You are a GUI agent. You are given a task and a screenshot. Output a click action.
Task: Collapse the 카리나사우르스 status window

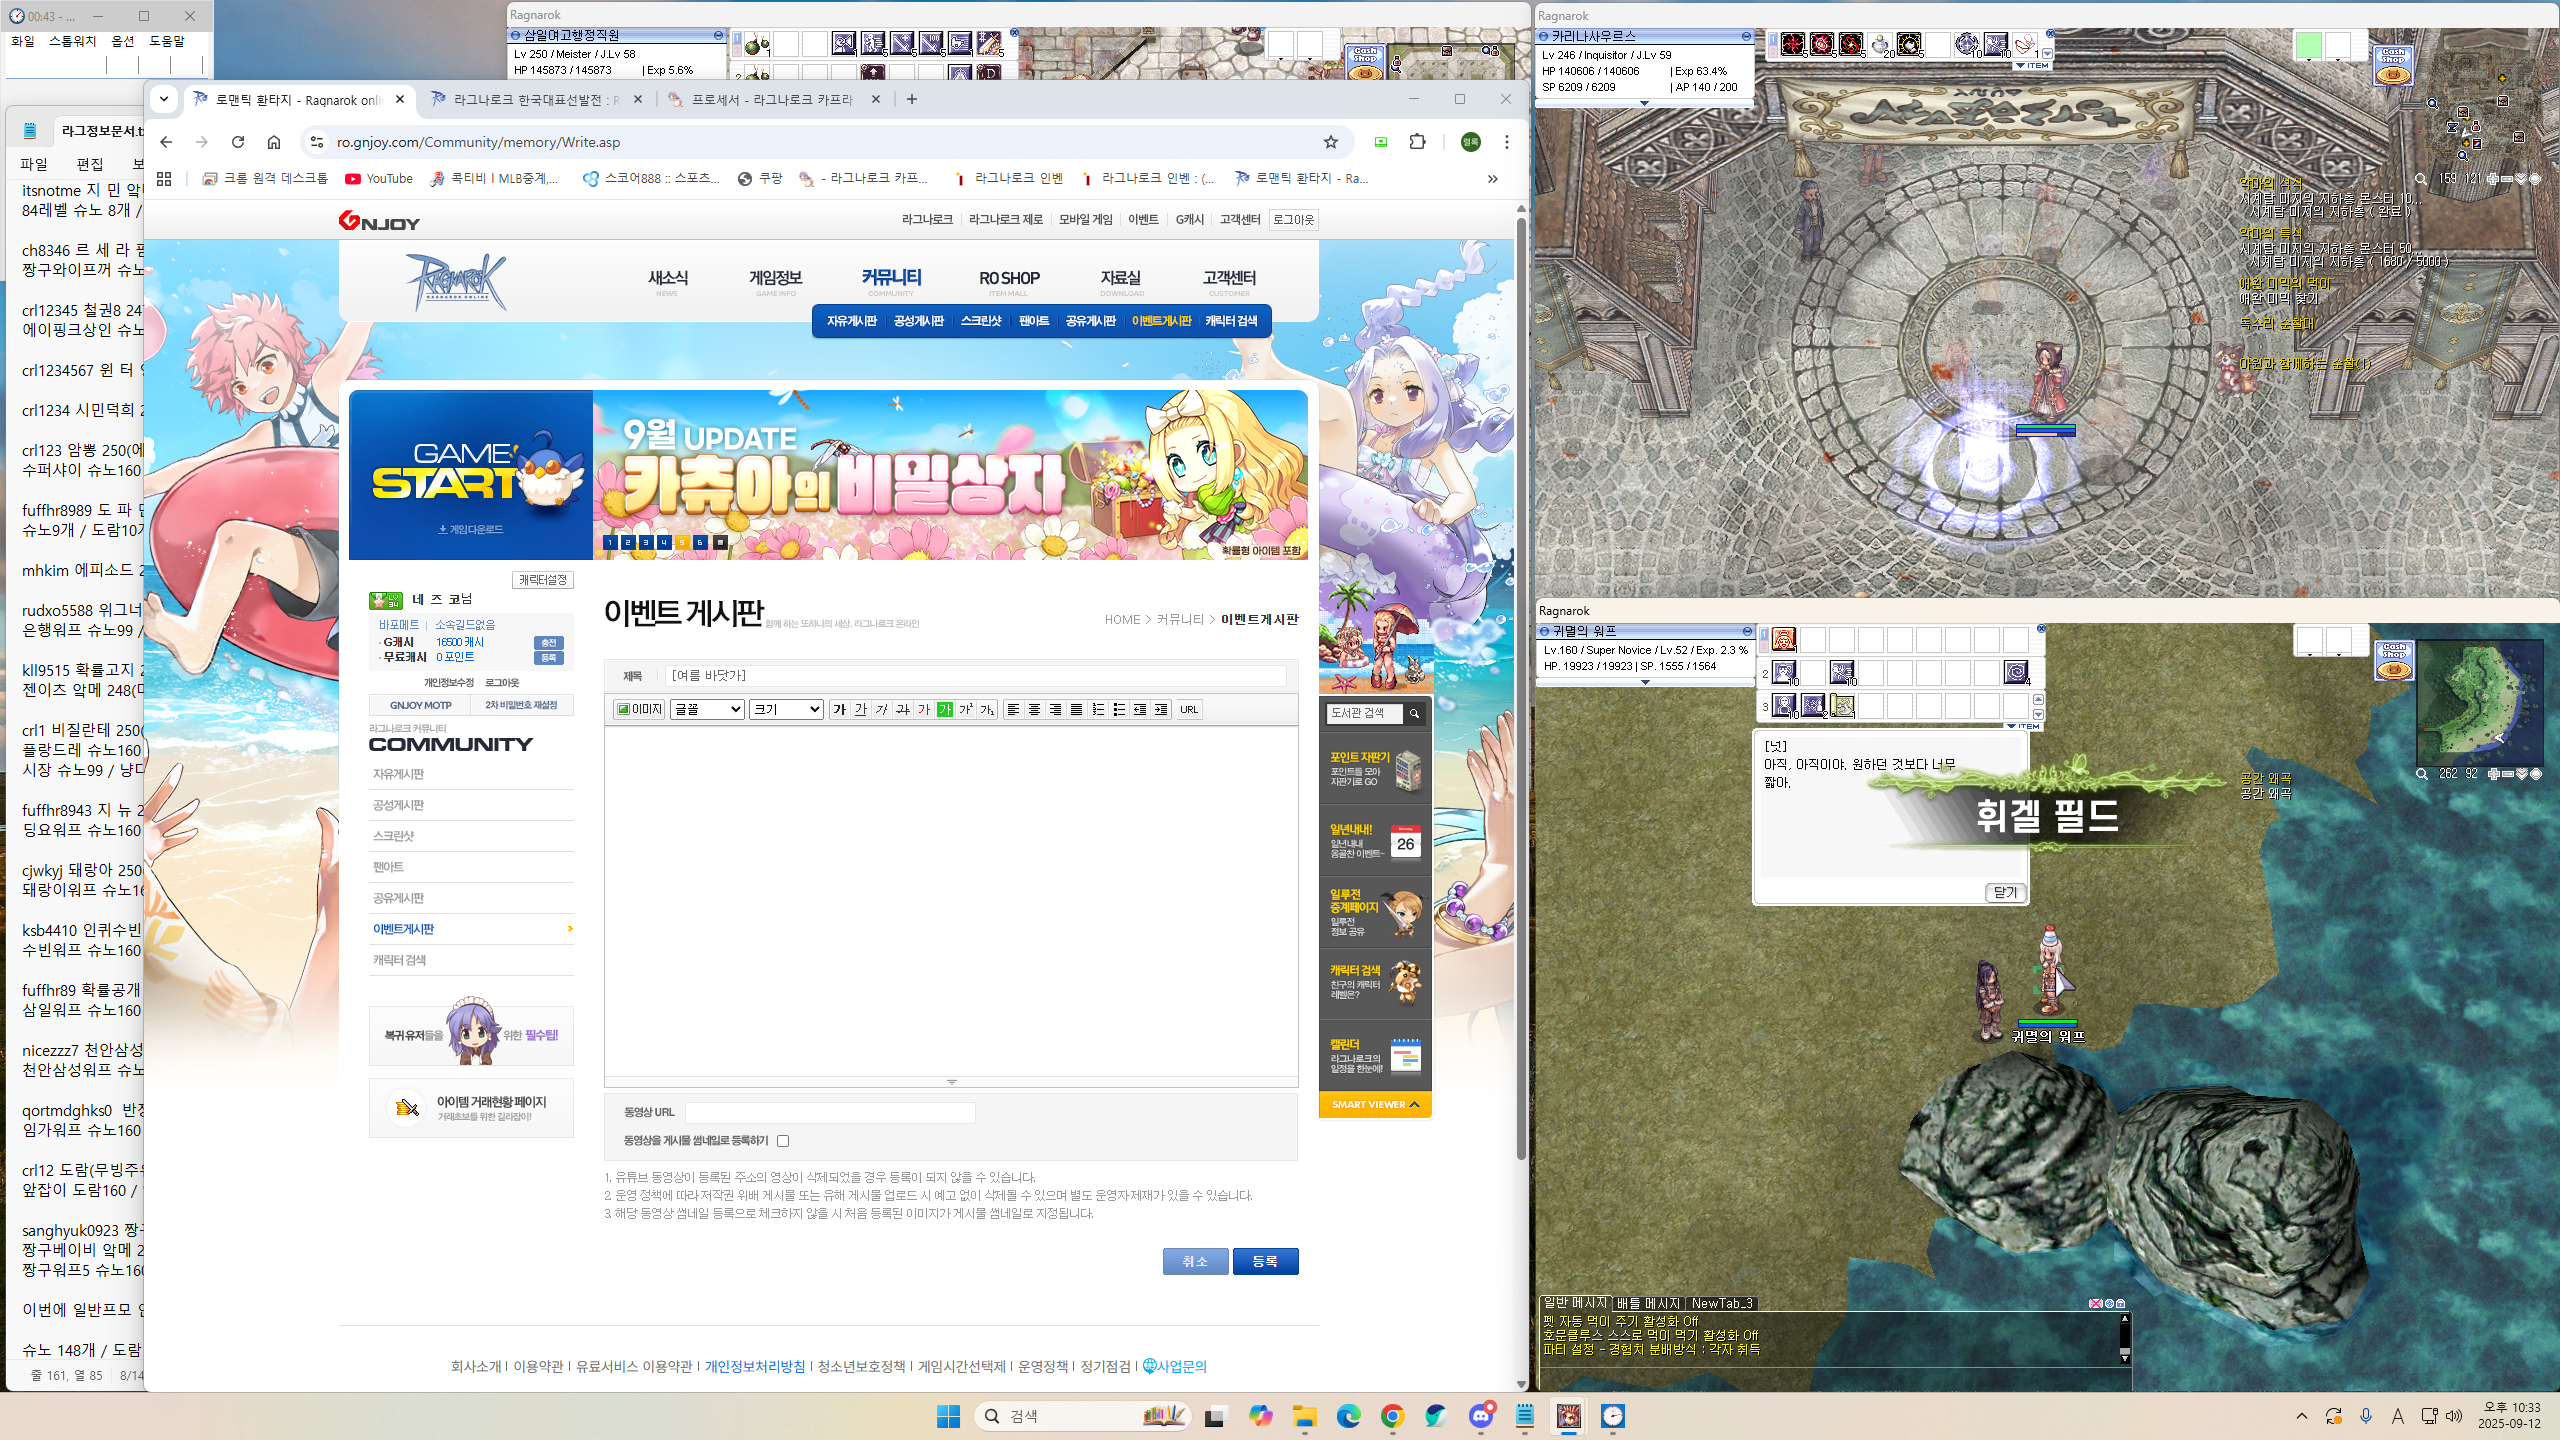point(1746,36)
